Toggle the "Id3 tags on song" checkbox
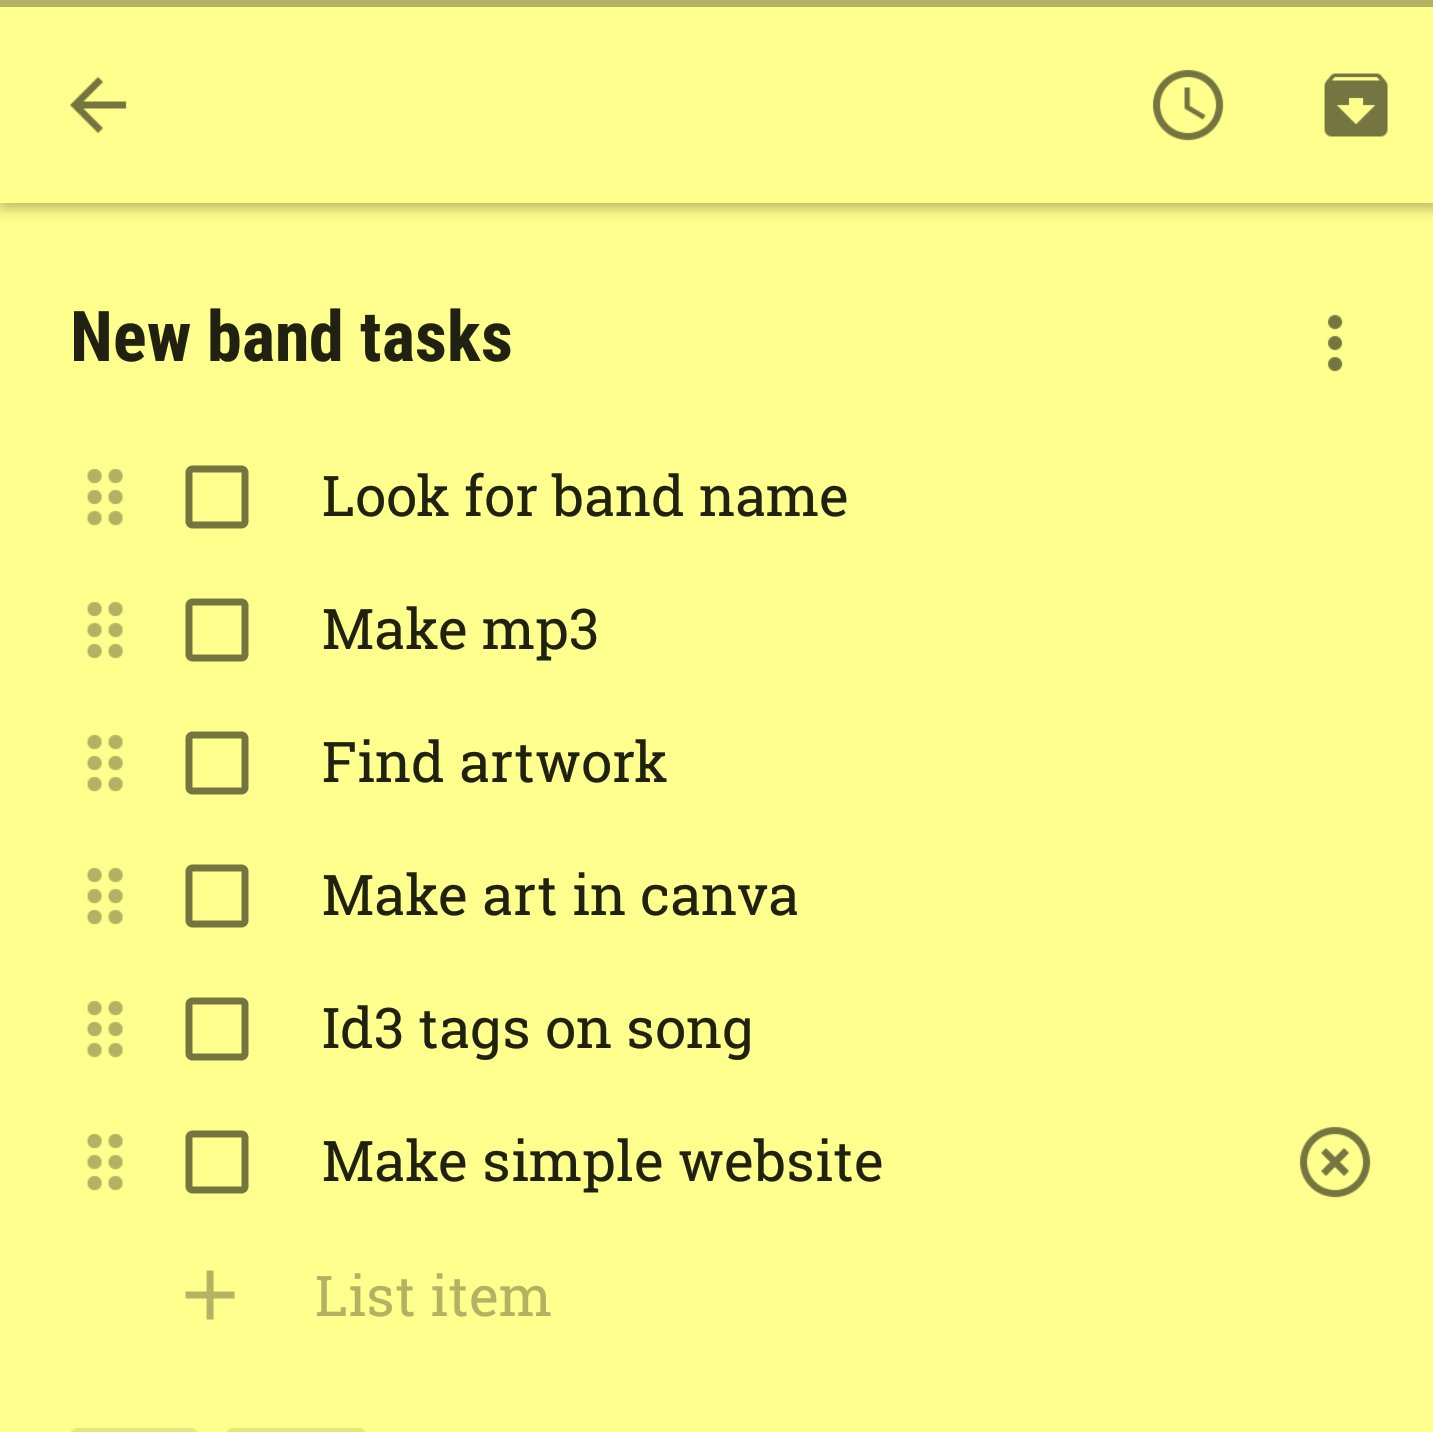The height and width of the screenshot is (1432, 1433). pos(217,1029)
